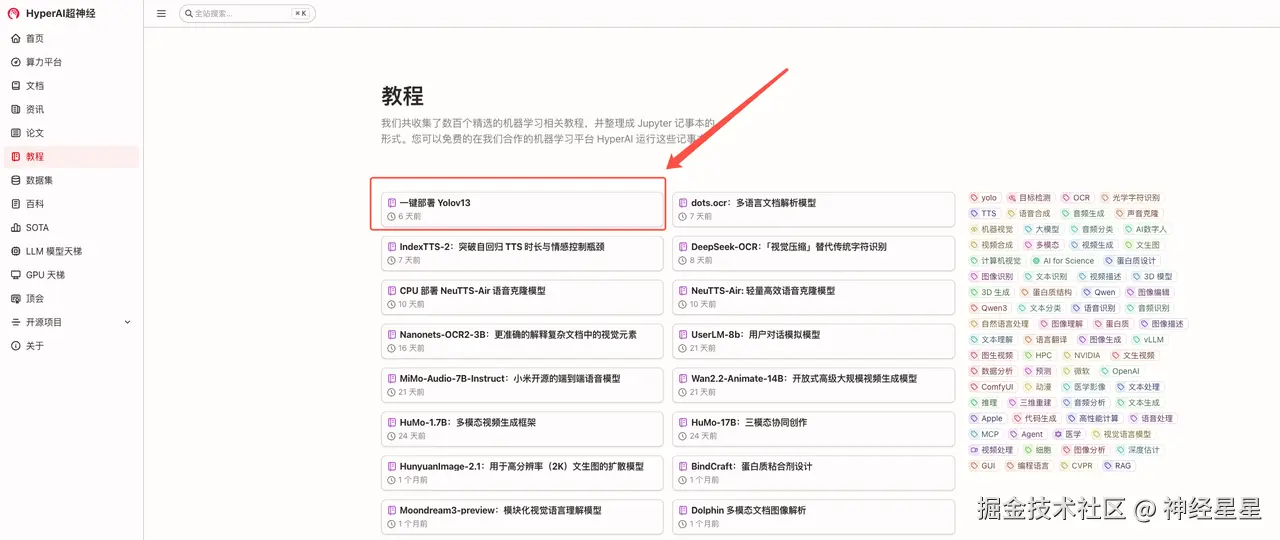The image size is (1280, 540).
Task: Filter by the CVPR tag
Action: pyautogui.click(x=1077, y=466)
